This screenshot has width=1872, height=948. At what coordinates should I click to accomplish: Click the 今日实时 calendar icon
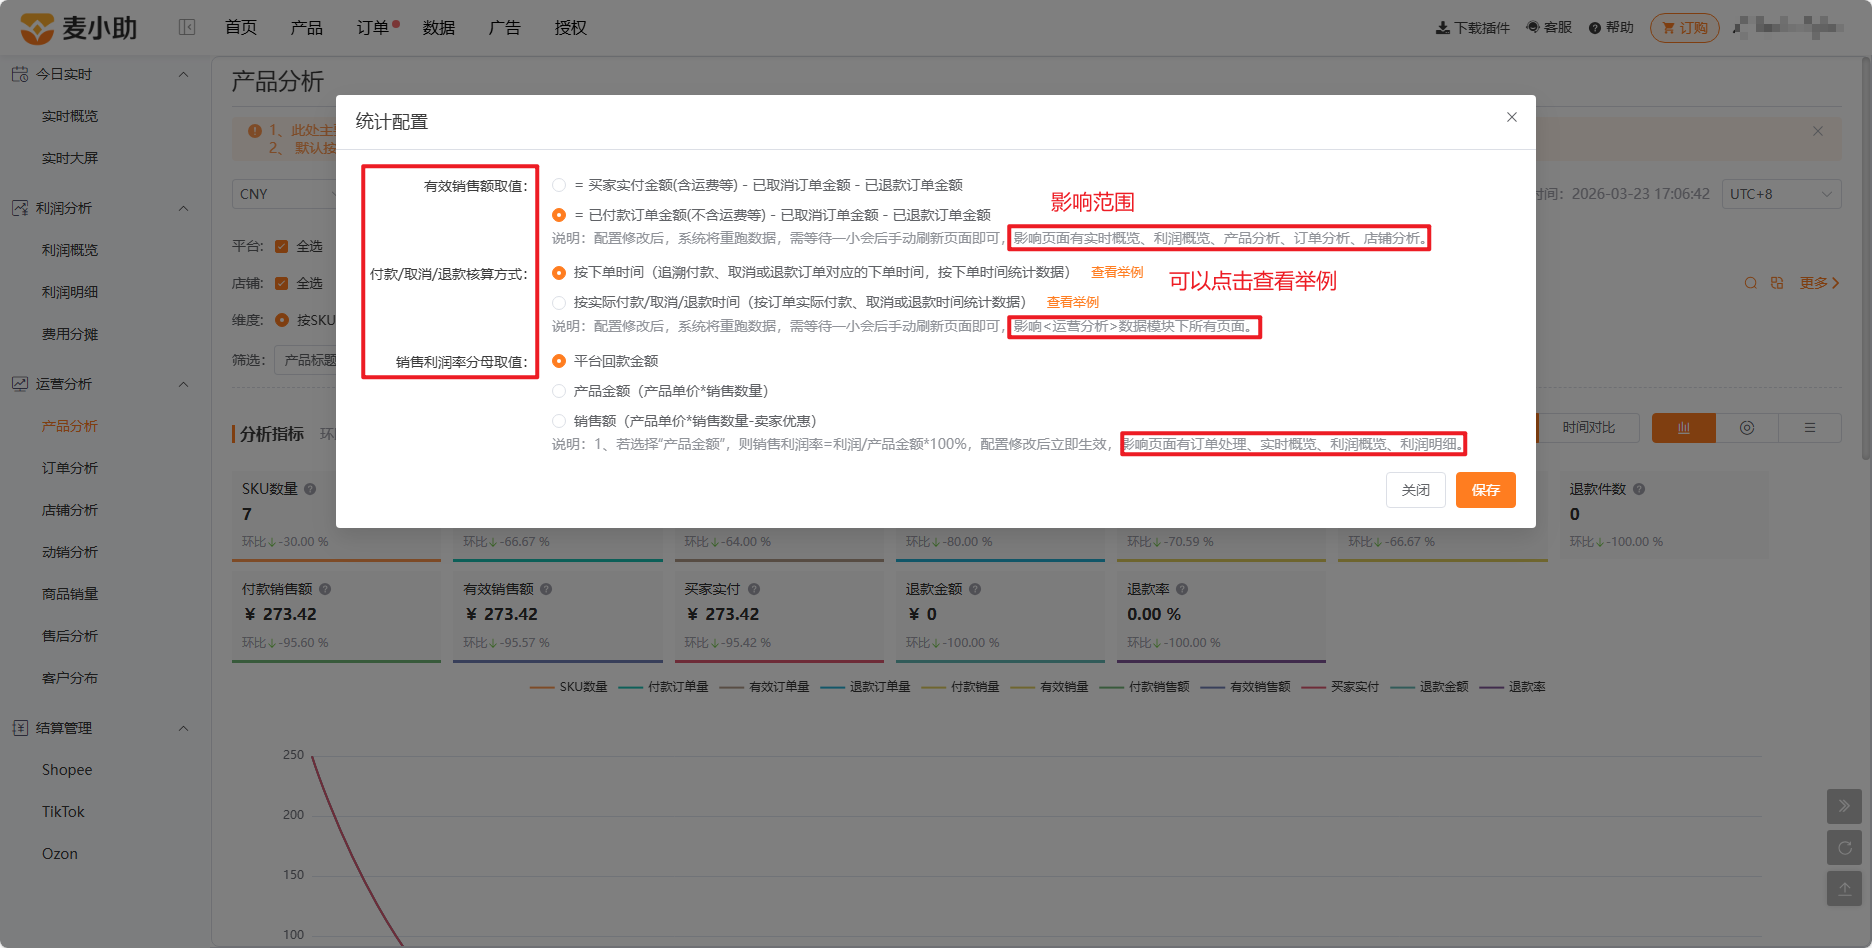[20, 74]
